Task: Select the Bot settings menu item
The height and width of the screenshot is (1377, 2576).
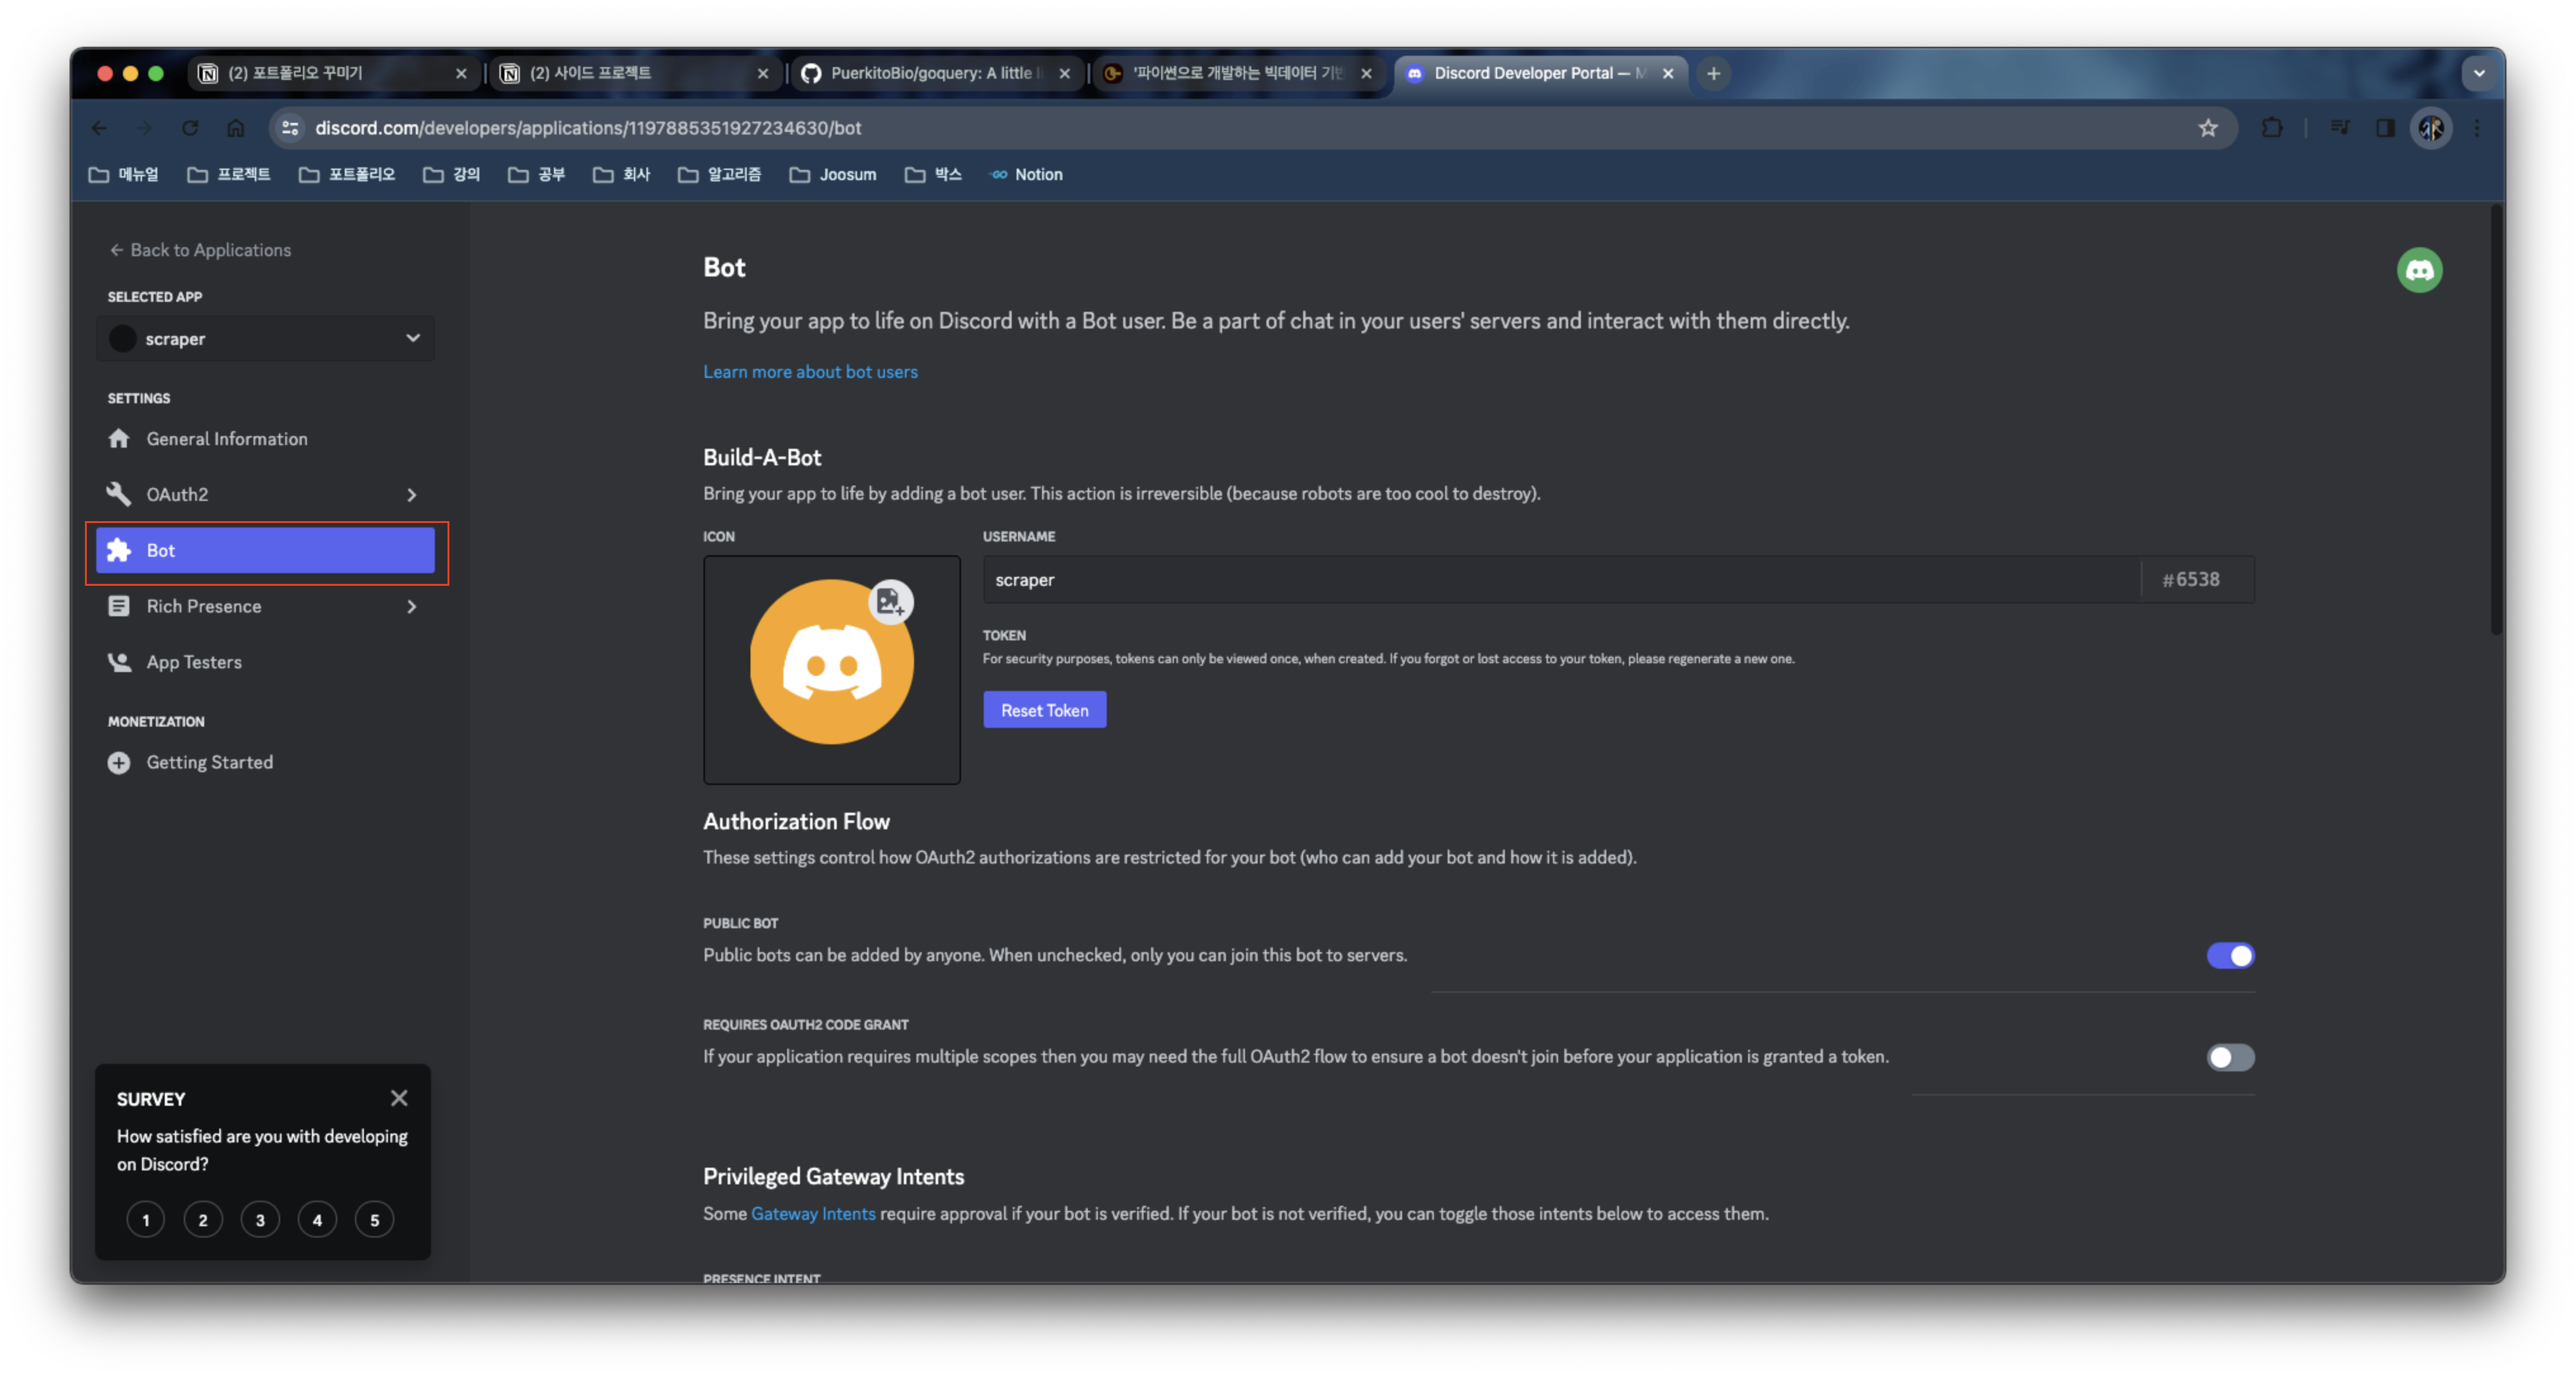Action: [265, 551]
